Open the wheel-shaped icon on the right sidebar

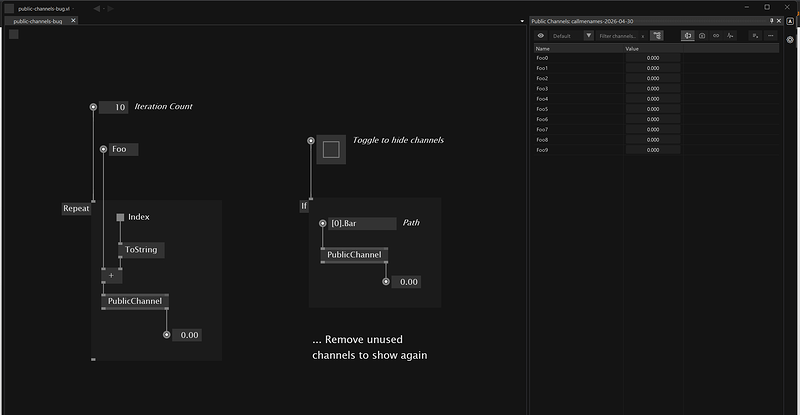click(x=790, y=40)
